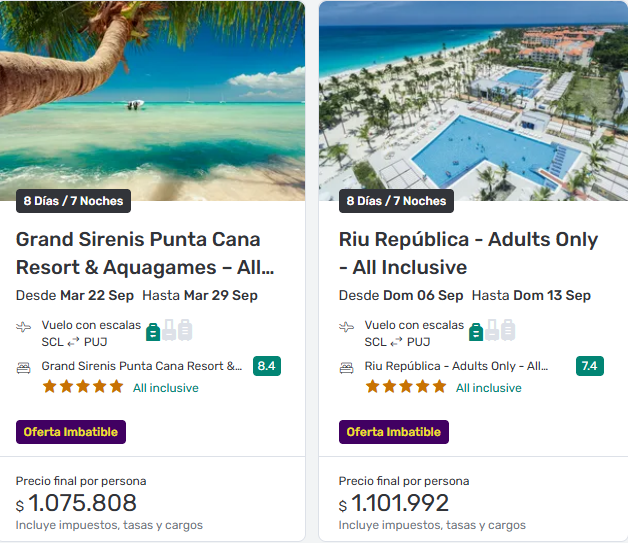Click the airplane icon on Riu República card

[347, 327]
